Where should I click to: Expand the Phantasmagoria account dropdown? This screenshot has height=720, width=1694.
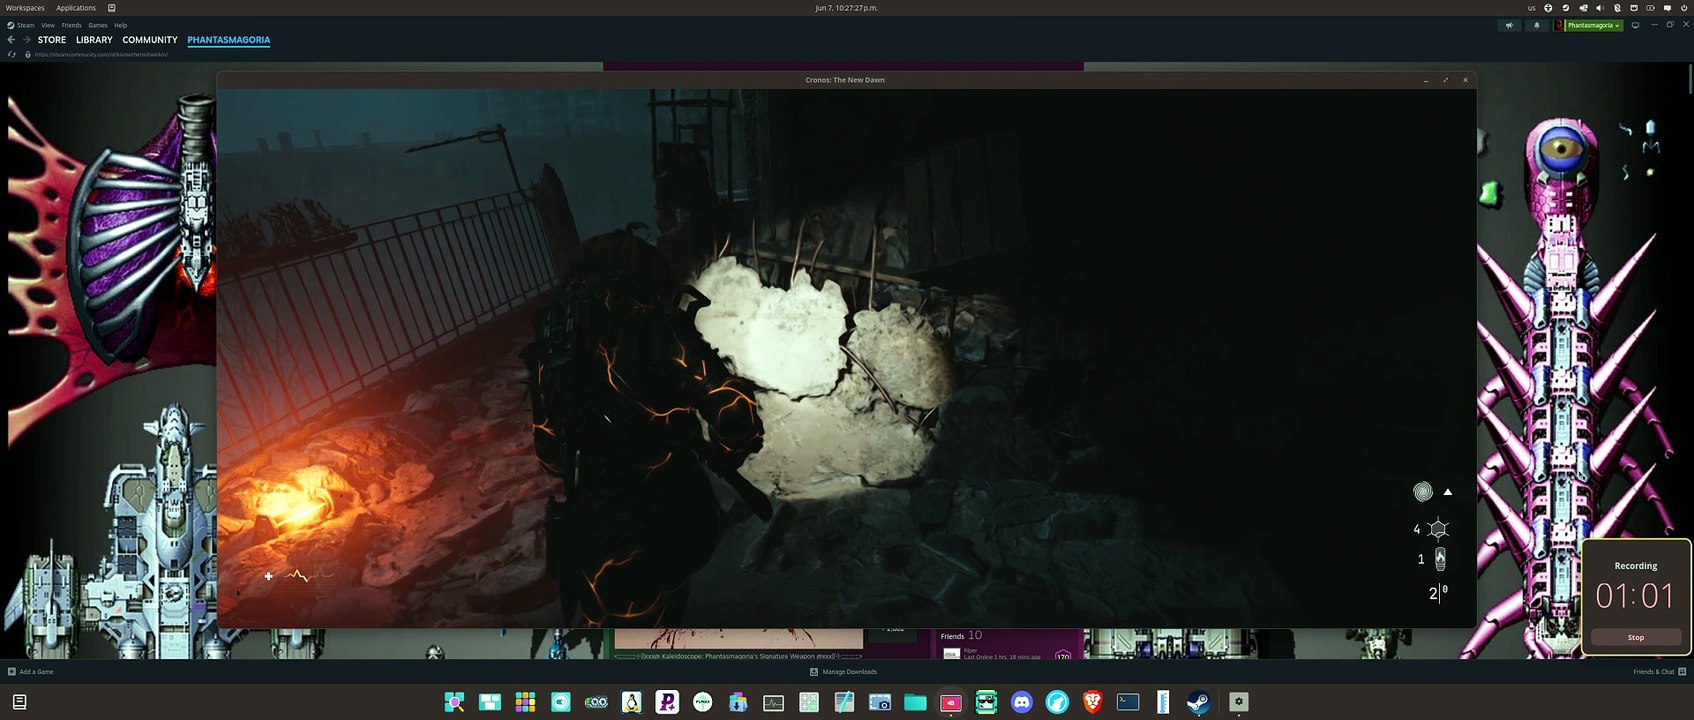tap(1594, 25)
